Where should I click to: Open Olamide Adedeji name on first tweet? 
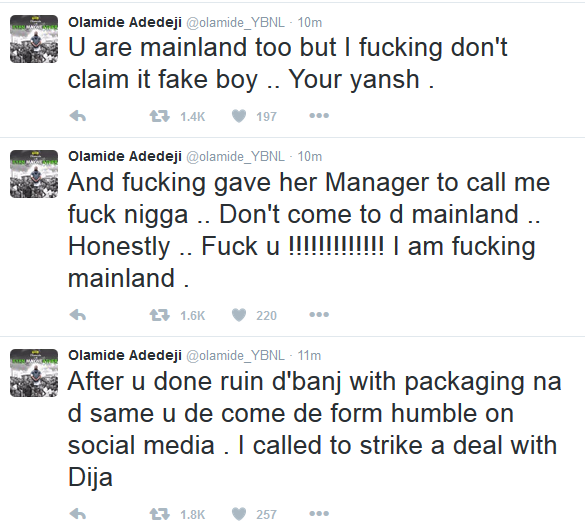125,22
